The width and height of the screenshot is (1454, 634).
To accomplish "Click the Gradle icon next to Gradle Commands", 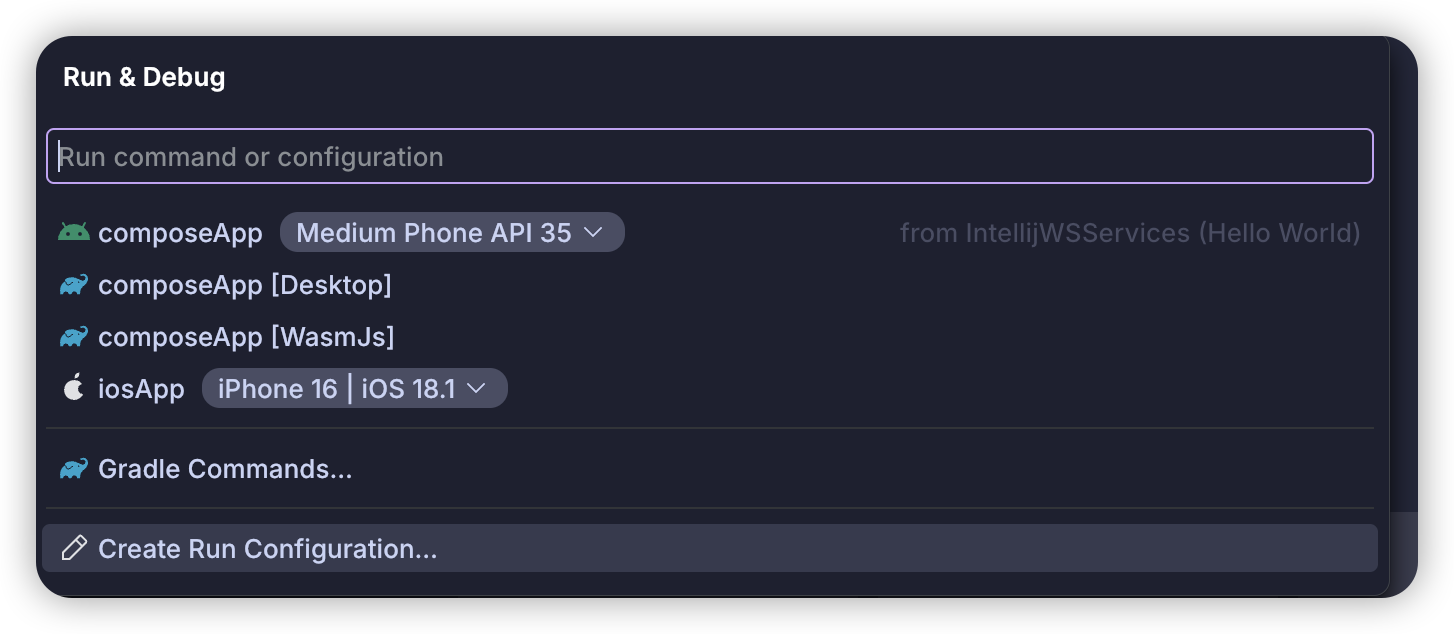I will [74, 468].
